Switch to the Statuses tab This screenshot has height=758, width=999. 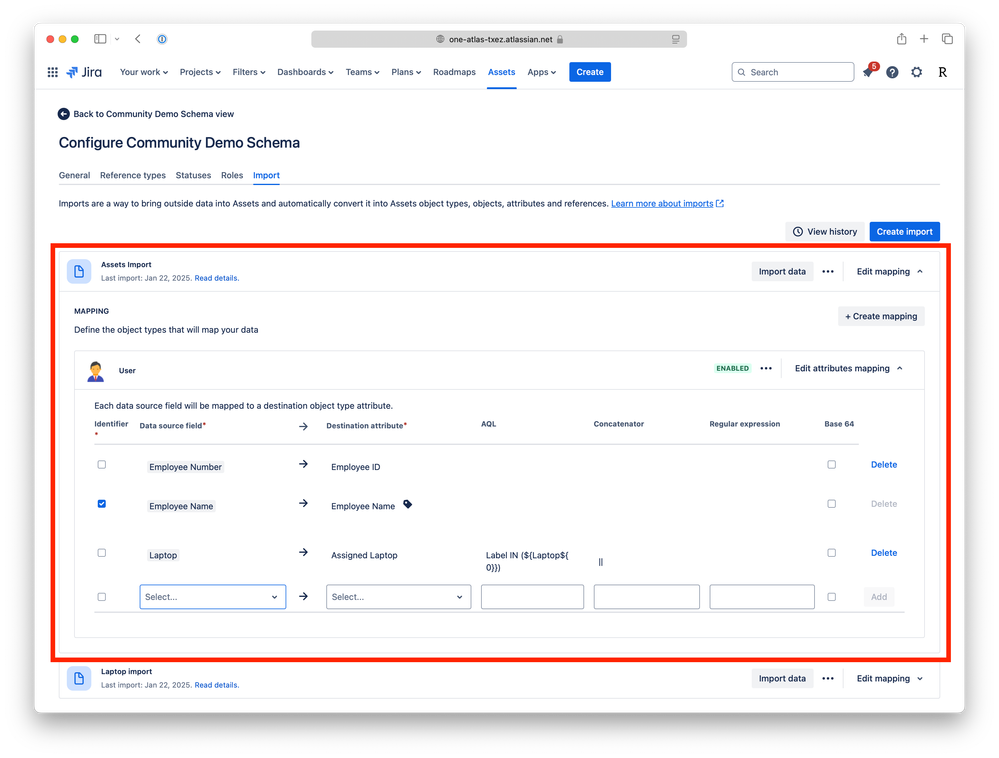(x=193, y=175)
